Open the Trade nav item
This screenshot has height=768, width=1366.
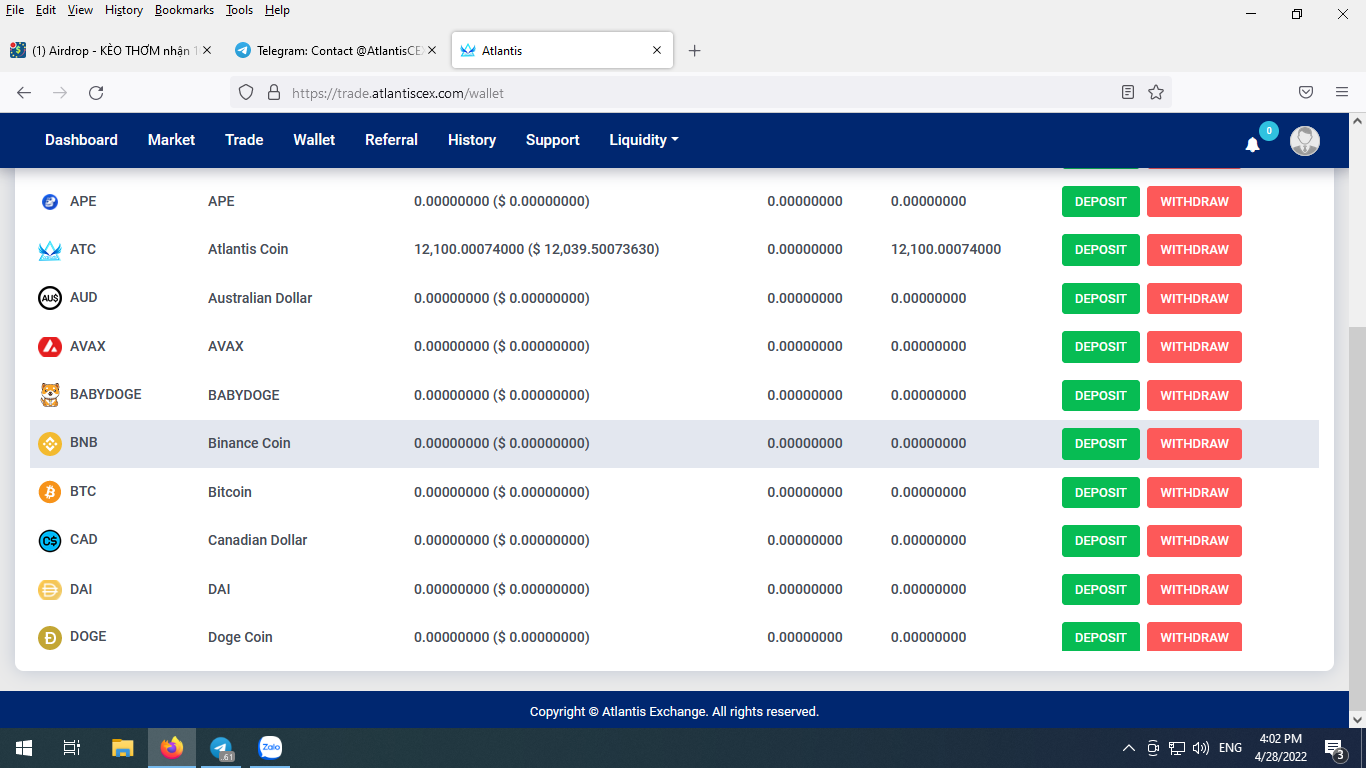[x=244, y=140]
